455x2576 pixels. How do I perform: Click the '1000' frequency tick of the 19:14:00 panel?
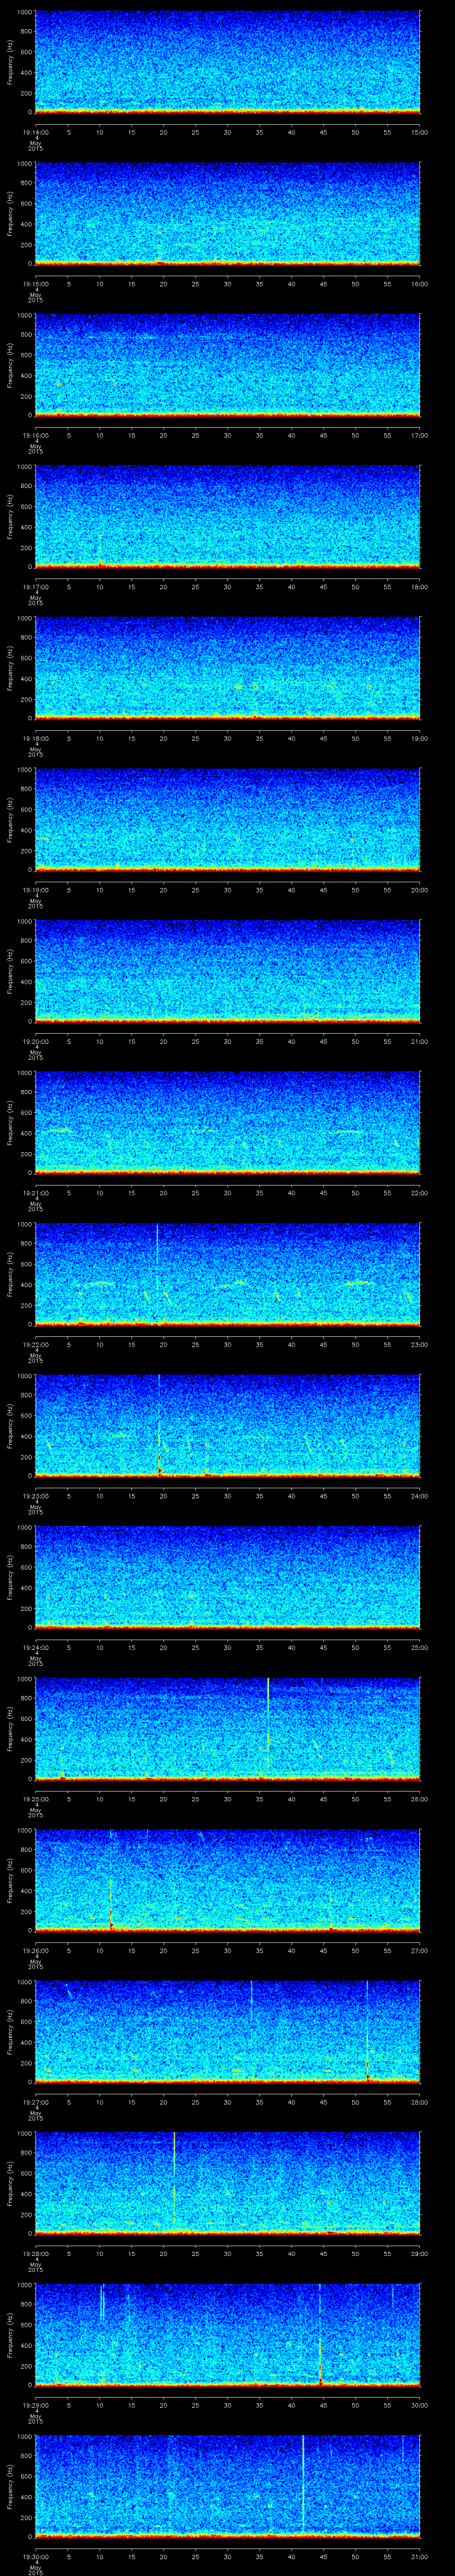24,12
